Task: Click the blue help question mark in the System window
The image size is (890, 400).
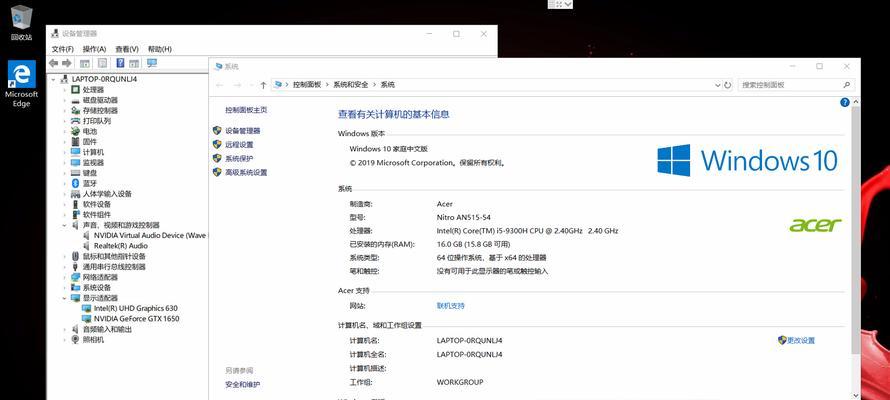Action: [845, 103]
